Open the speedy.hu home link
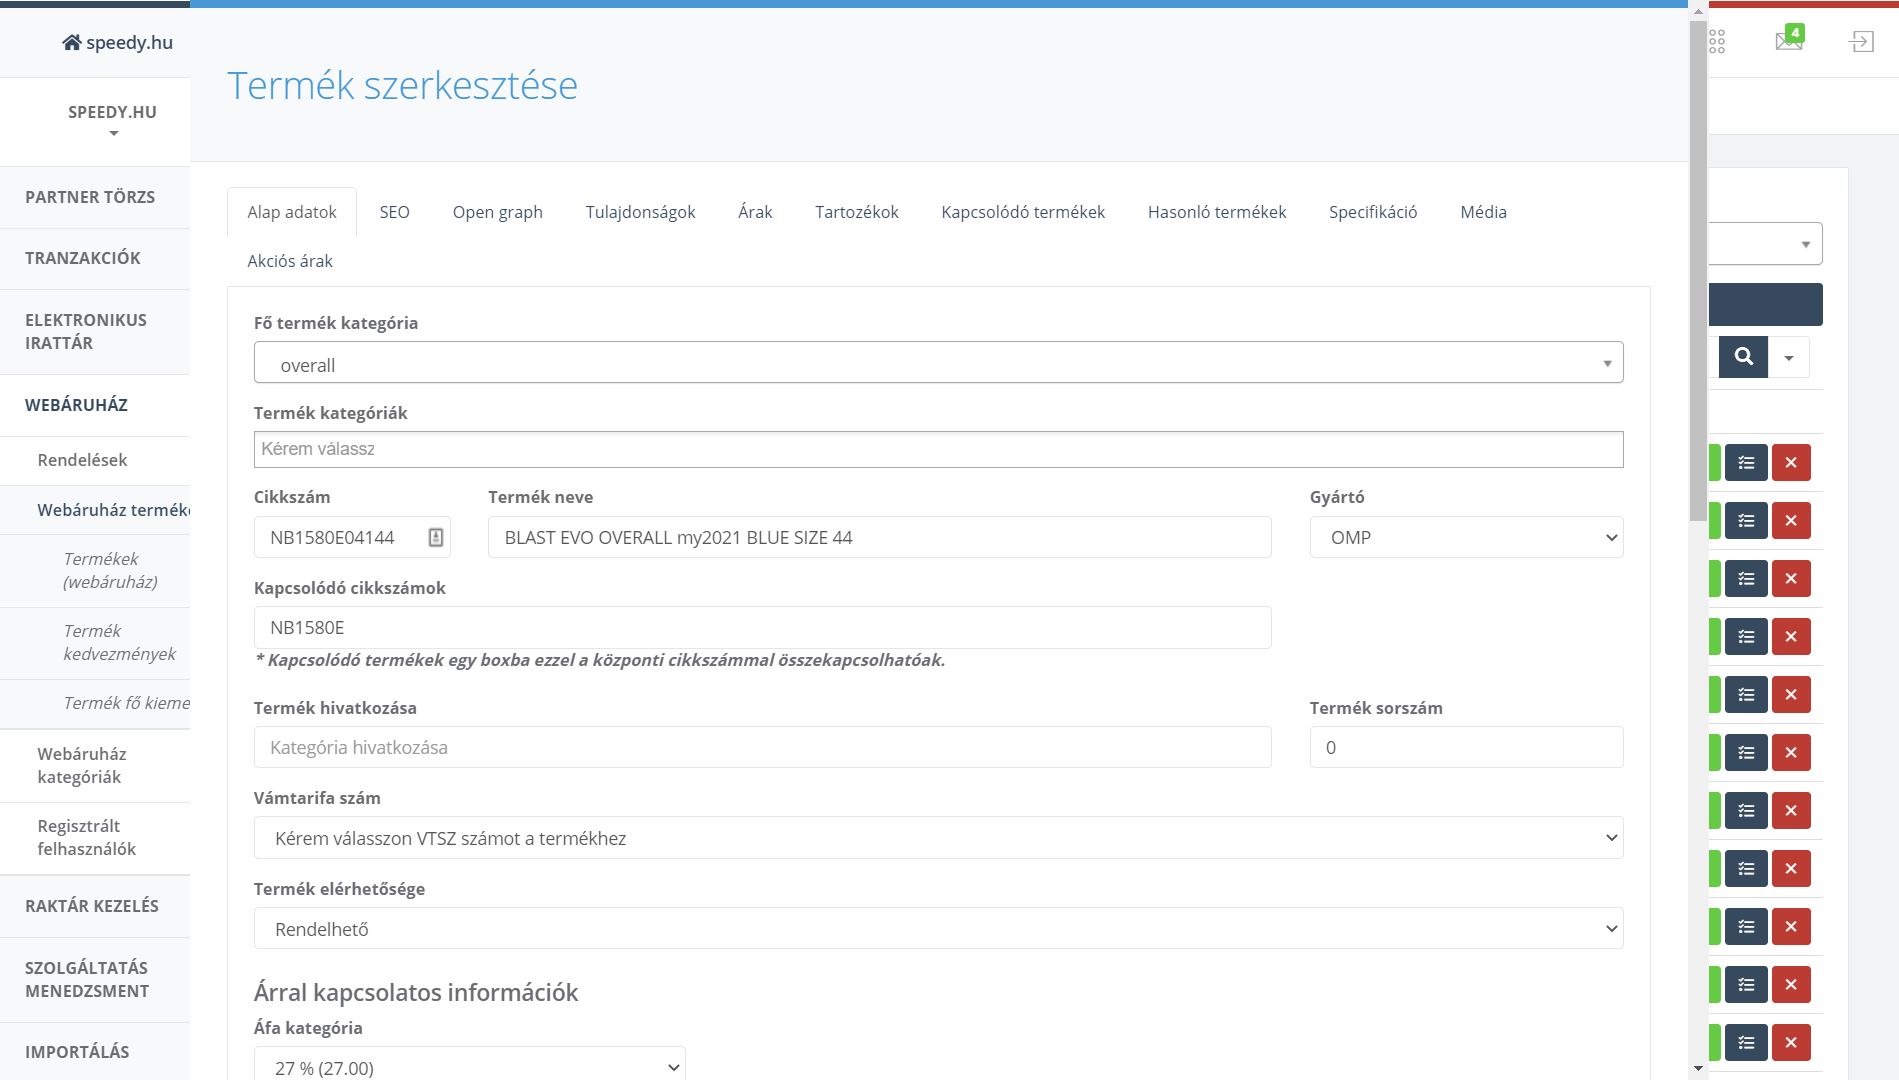 (117, 42)
